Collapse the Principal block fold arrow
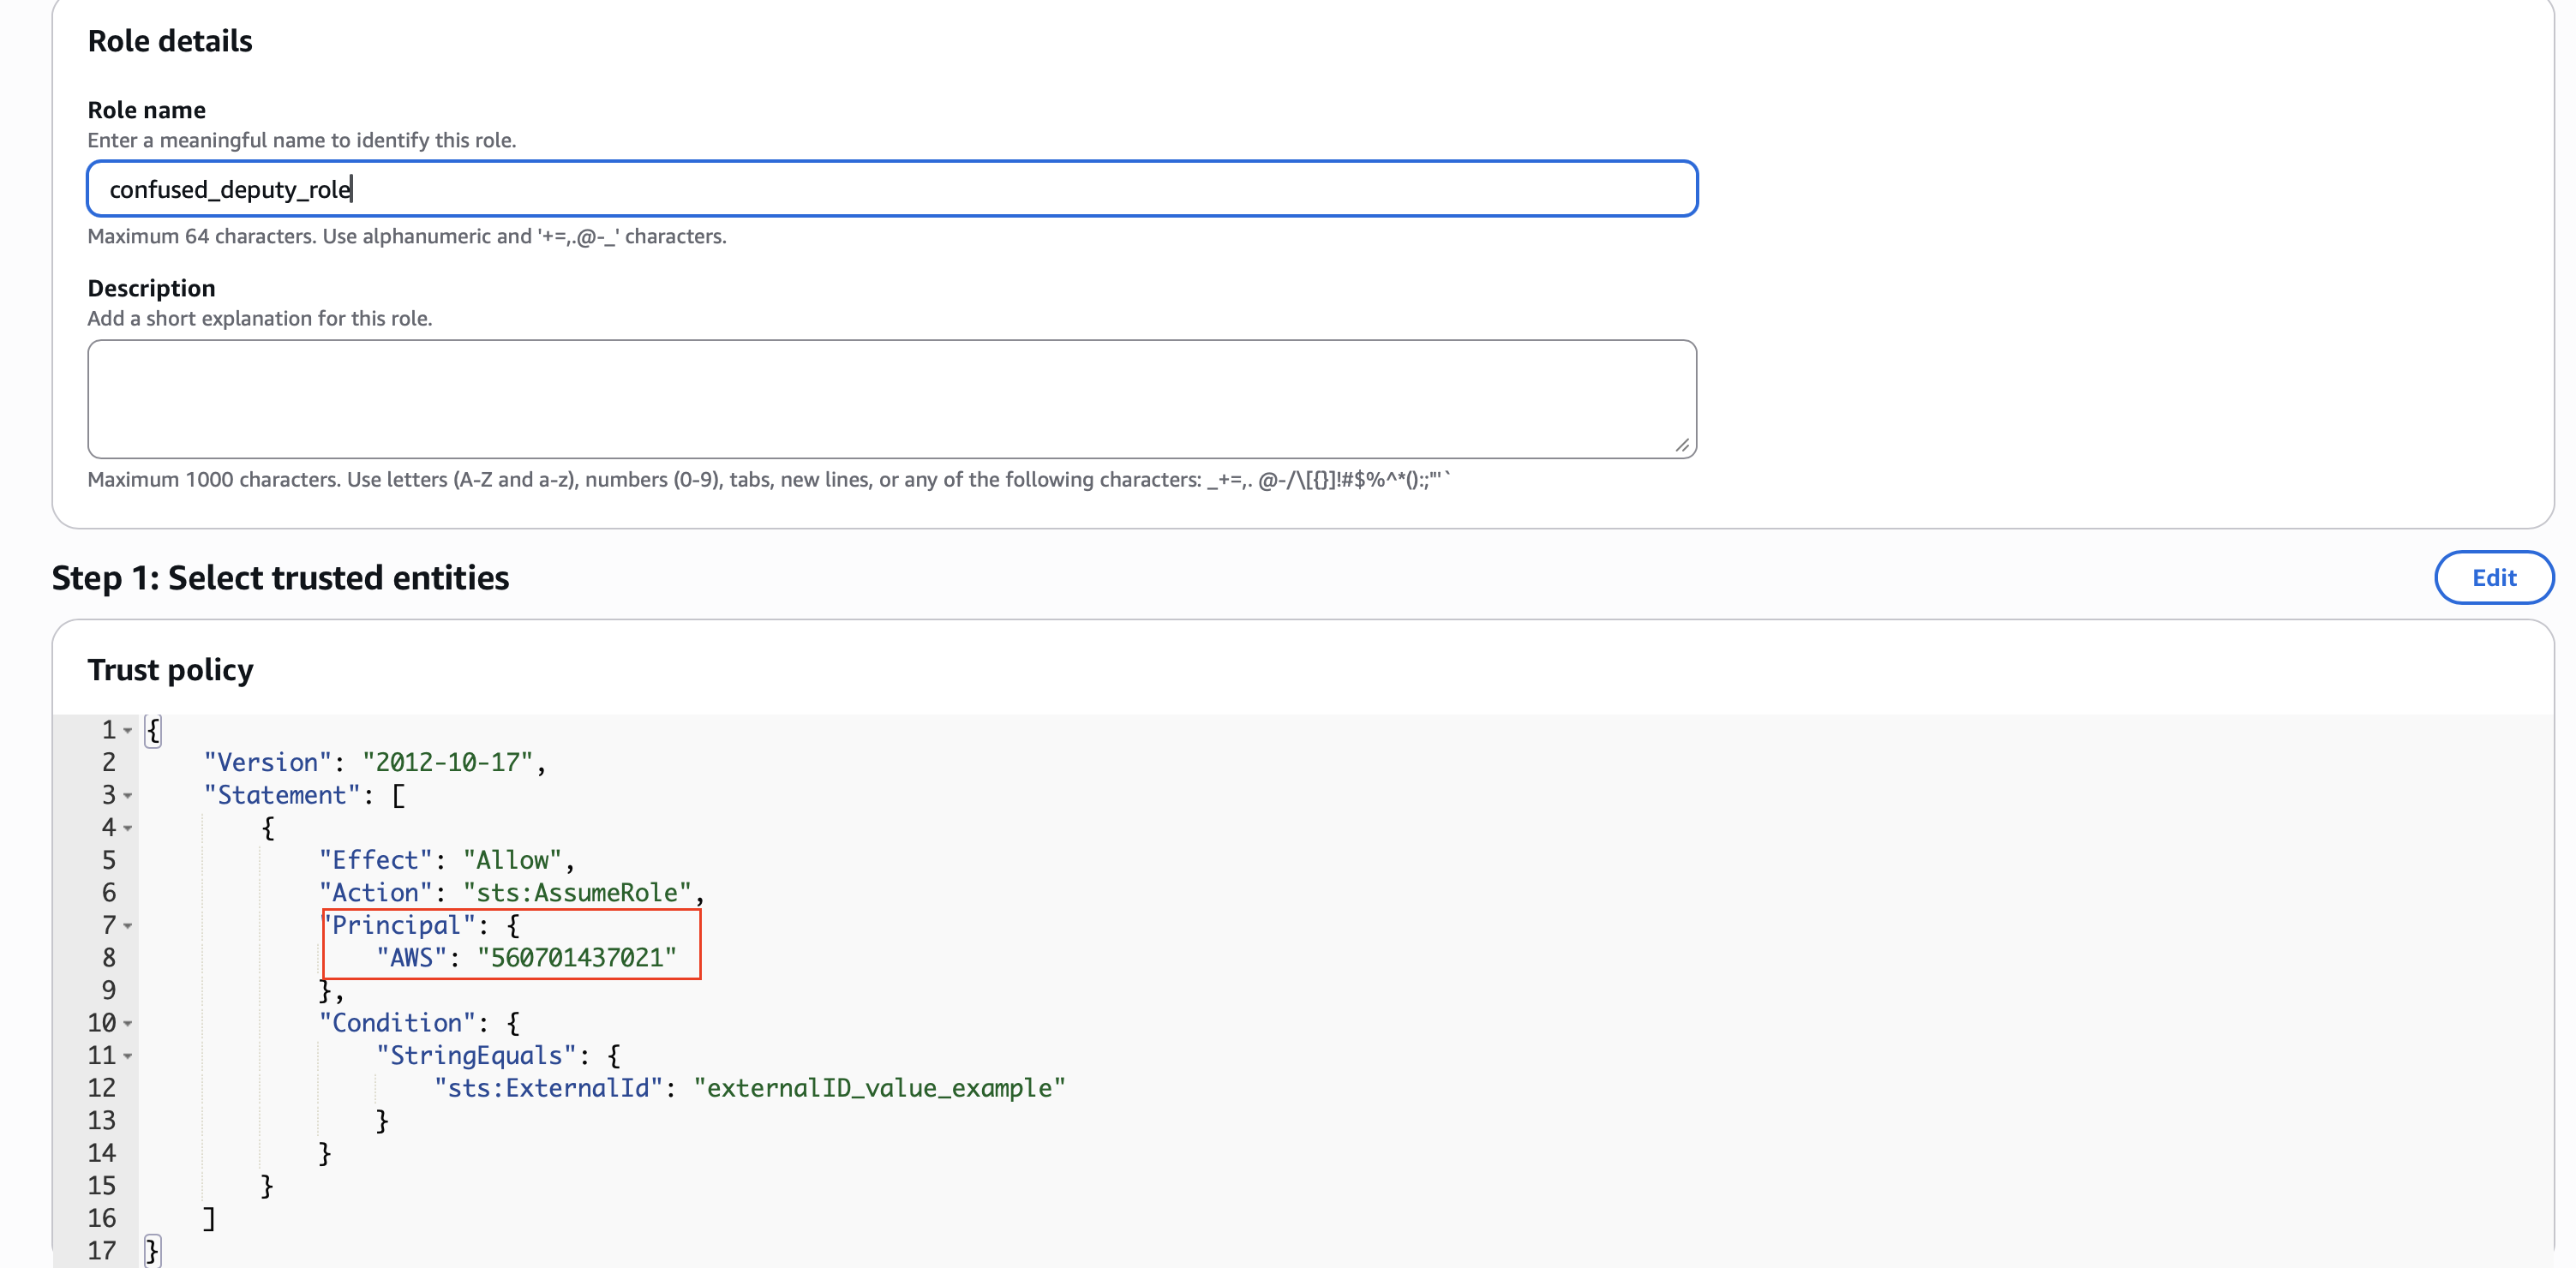This screenshot has width=2576, height=1268. coord(127,925)
